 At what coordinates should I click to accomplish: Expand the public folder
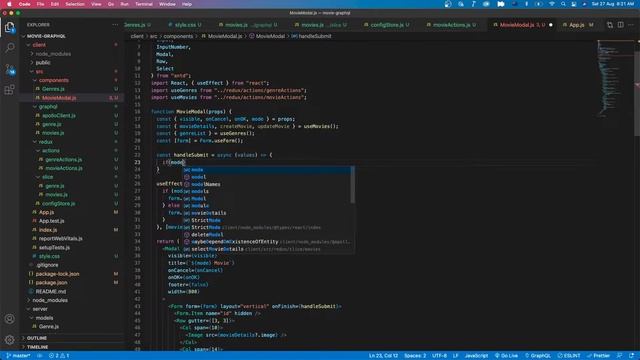(x=42, y=62)
